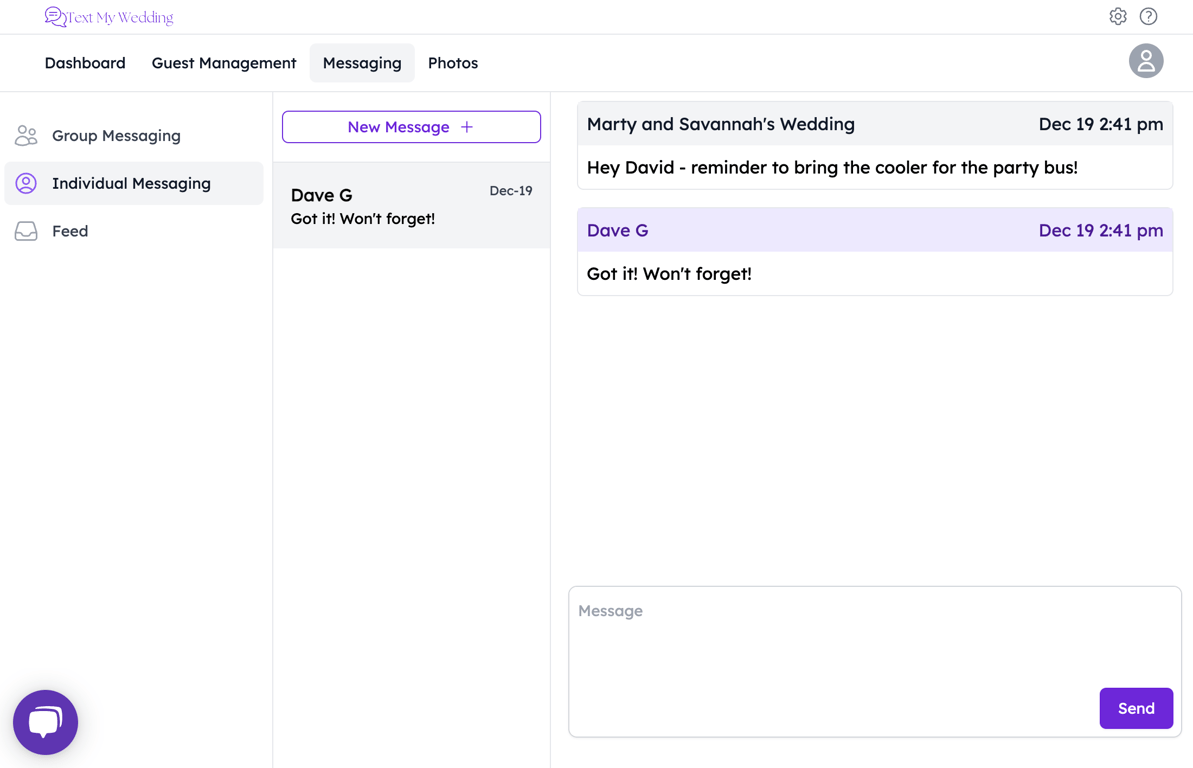The width and height of the screenshot is (1193, 768).
Task: Click the Individual Messaging person icon
Action: point(26,183)
